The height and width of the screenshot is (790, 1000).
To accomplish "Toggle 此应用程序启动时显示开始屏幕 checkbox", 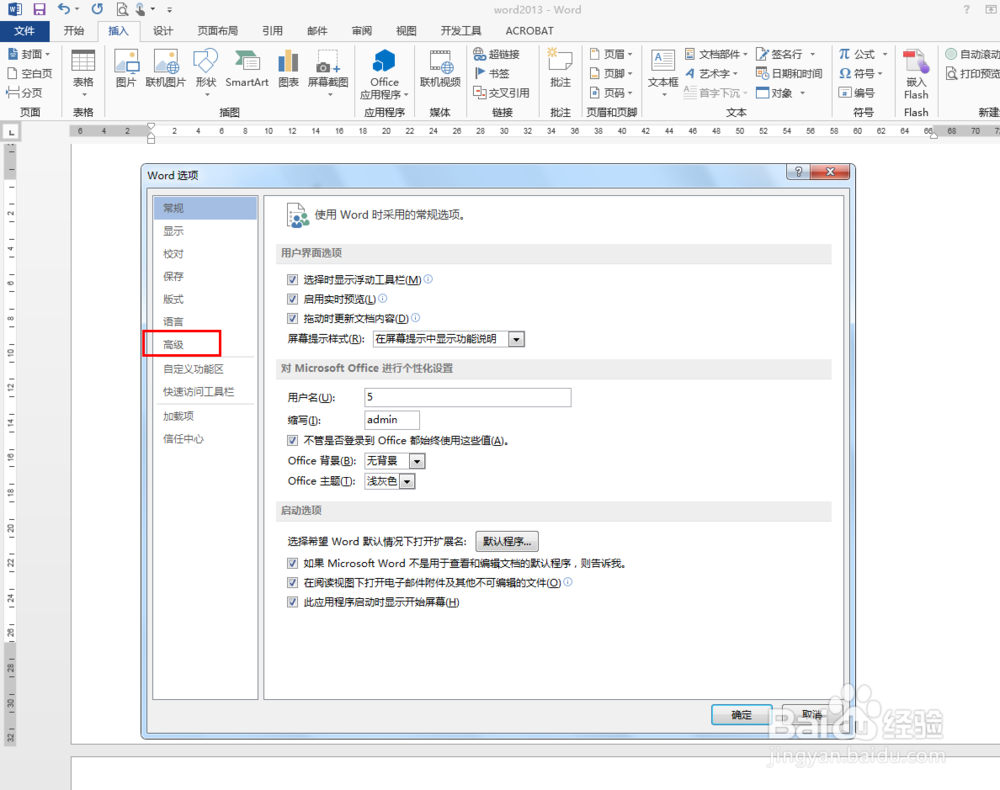I will pos(293,602).
